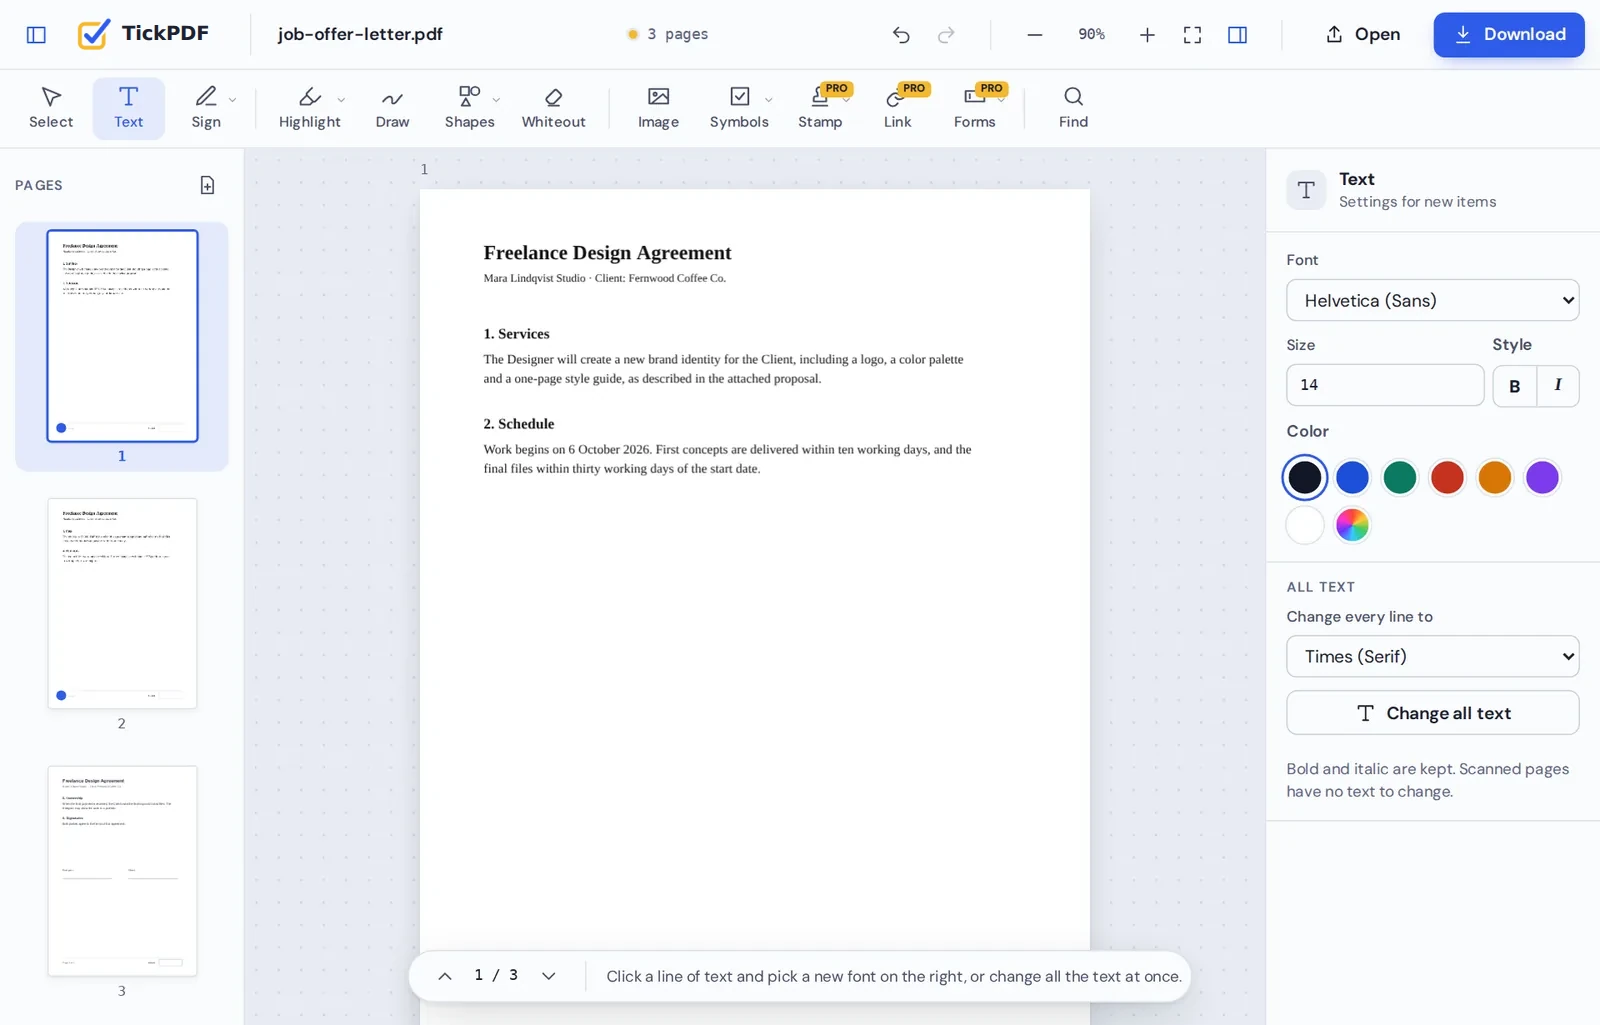Open the PRO Forms tool

click(974, 108)
